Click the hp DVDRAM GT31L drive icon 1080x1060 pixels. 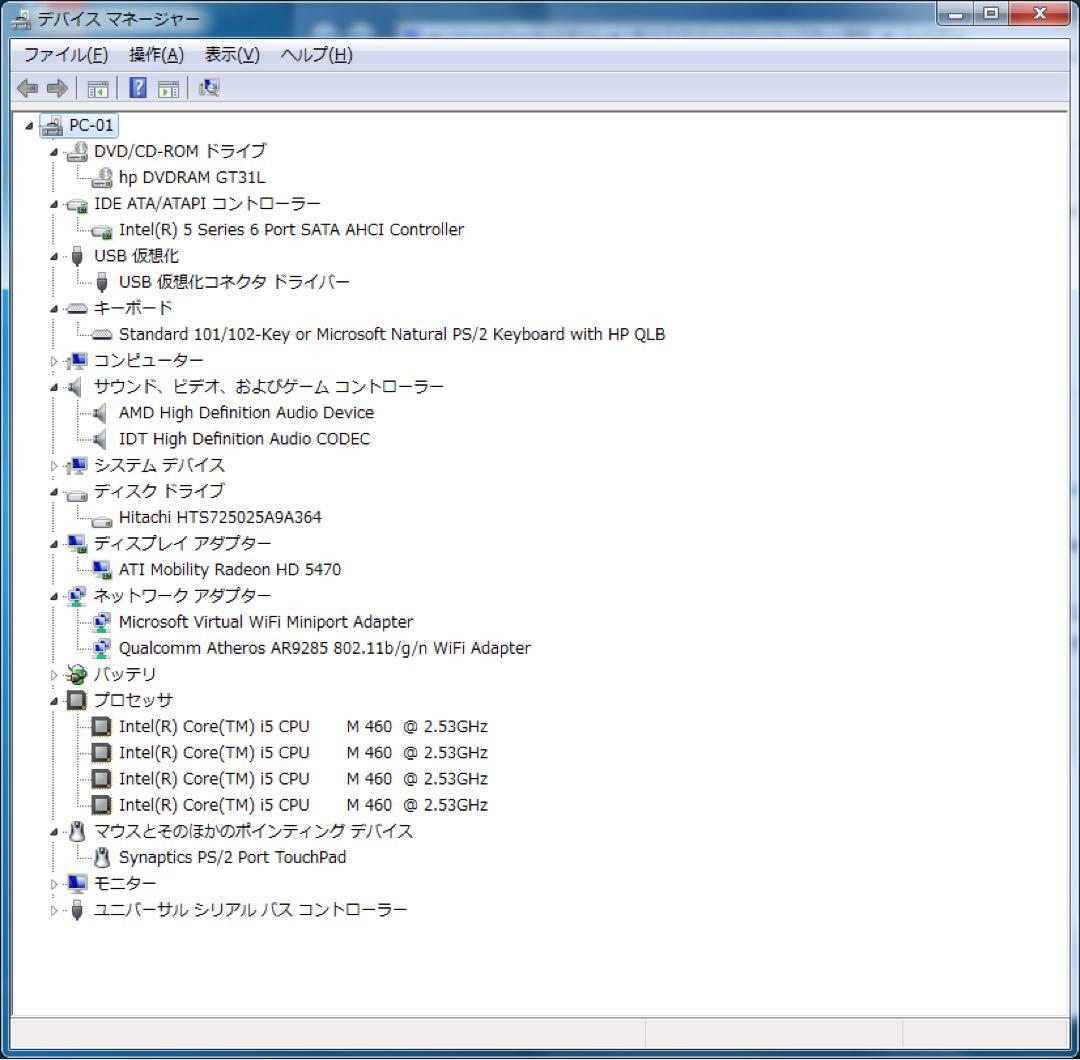[102, 178]
